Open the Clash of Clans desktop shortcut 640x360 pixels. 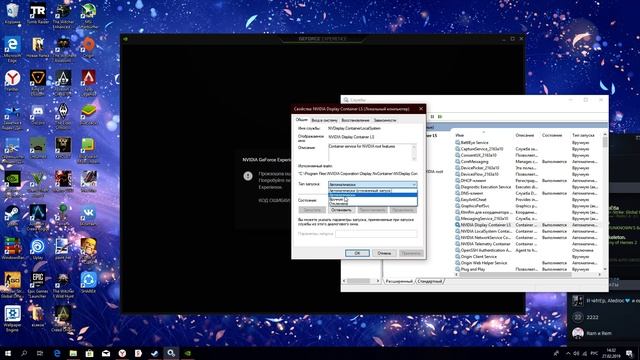[x=89, y=251]
